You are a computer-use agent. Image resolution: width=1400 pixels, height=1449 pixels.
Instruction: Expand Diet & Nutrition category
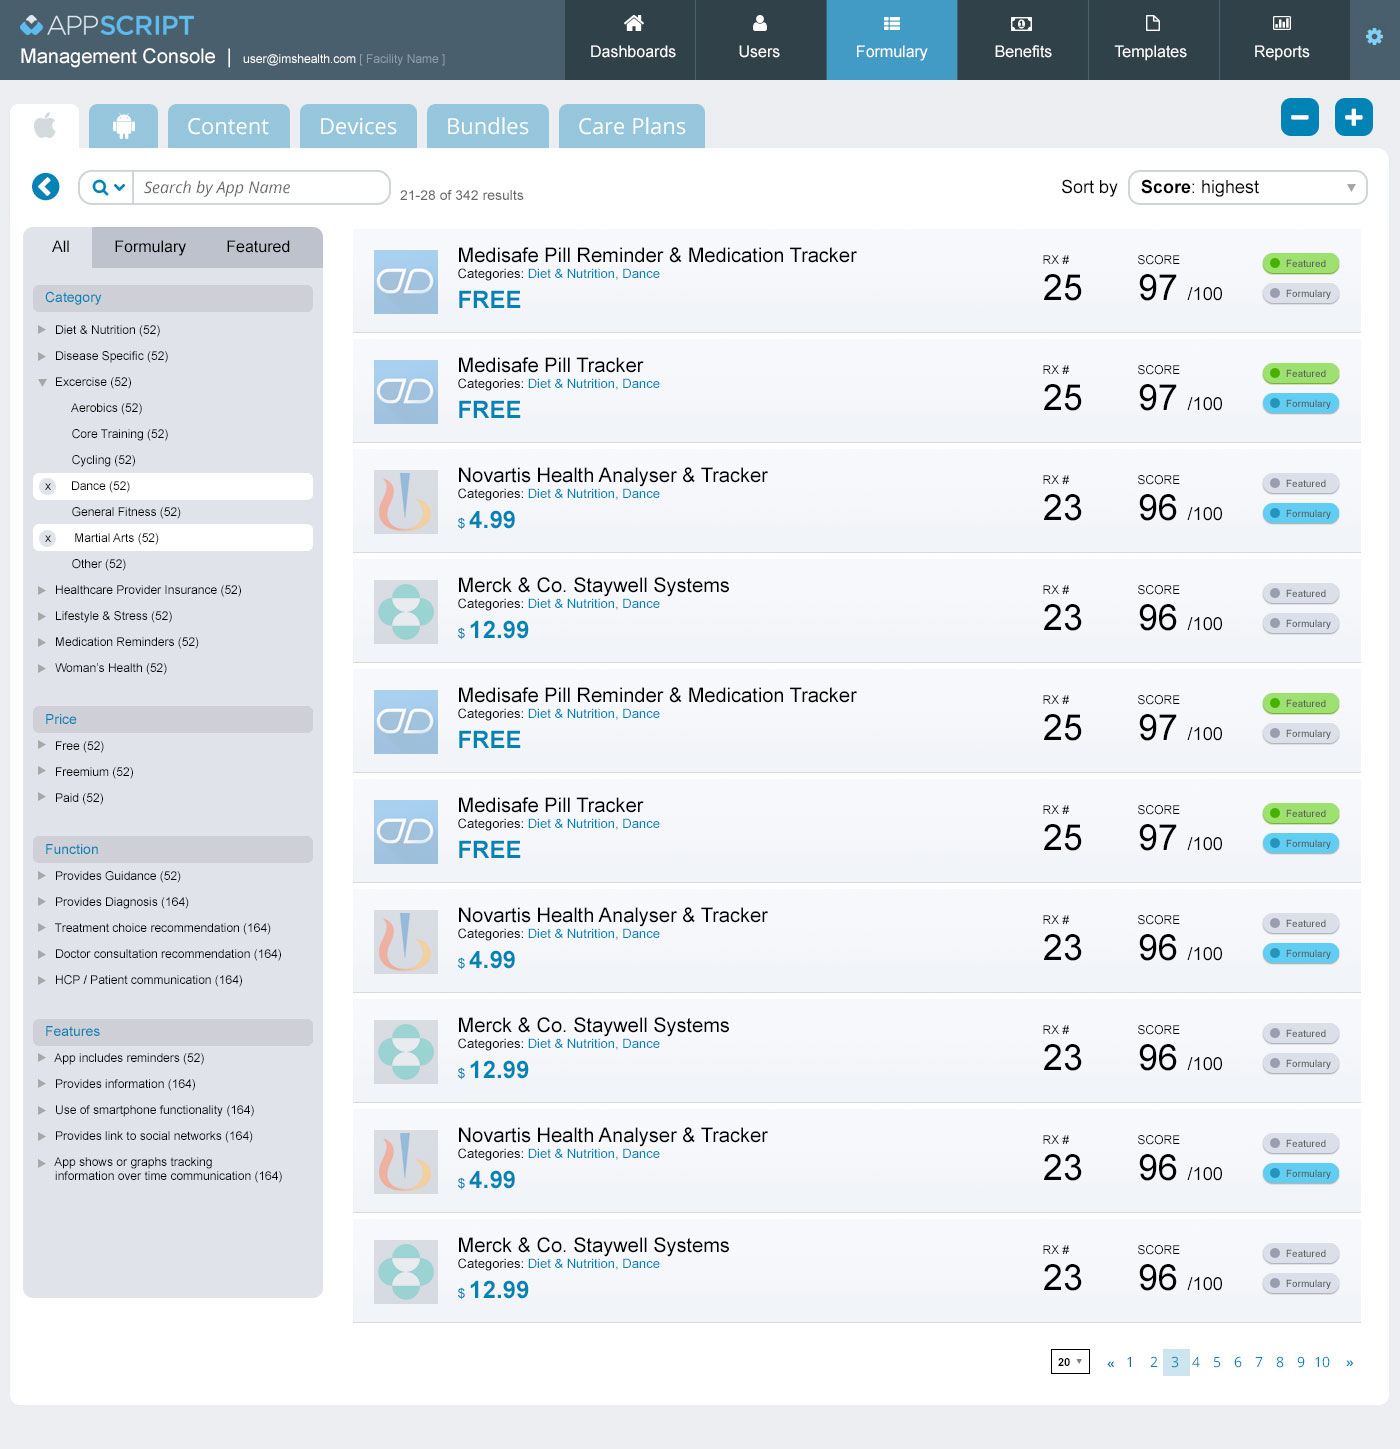[42, 330]
